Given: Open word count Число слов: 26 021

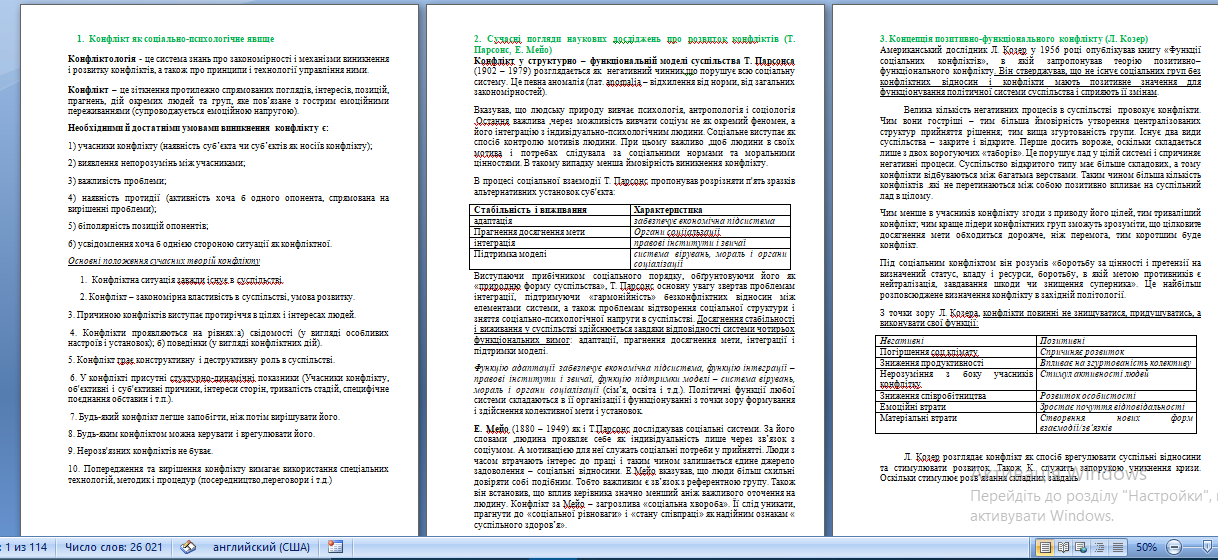Looking at the screenshot, I should pos(114,548).
